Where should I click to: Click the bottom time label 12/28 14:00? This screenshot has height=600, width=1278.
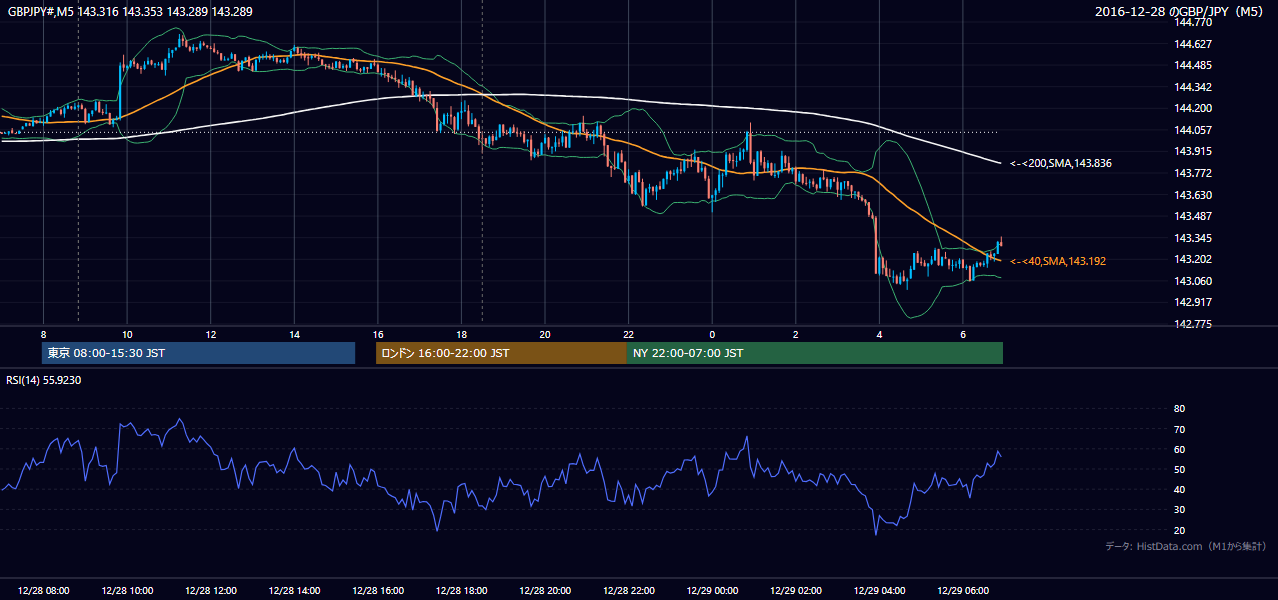[x=294, y=591]
